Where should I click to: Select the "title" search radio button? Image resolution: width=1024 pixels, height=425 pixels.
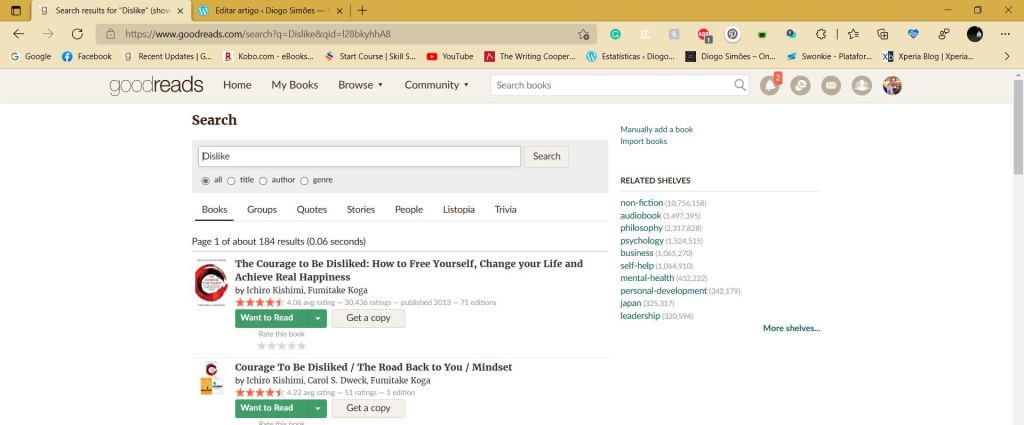pos(232,181)
